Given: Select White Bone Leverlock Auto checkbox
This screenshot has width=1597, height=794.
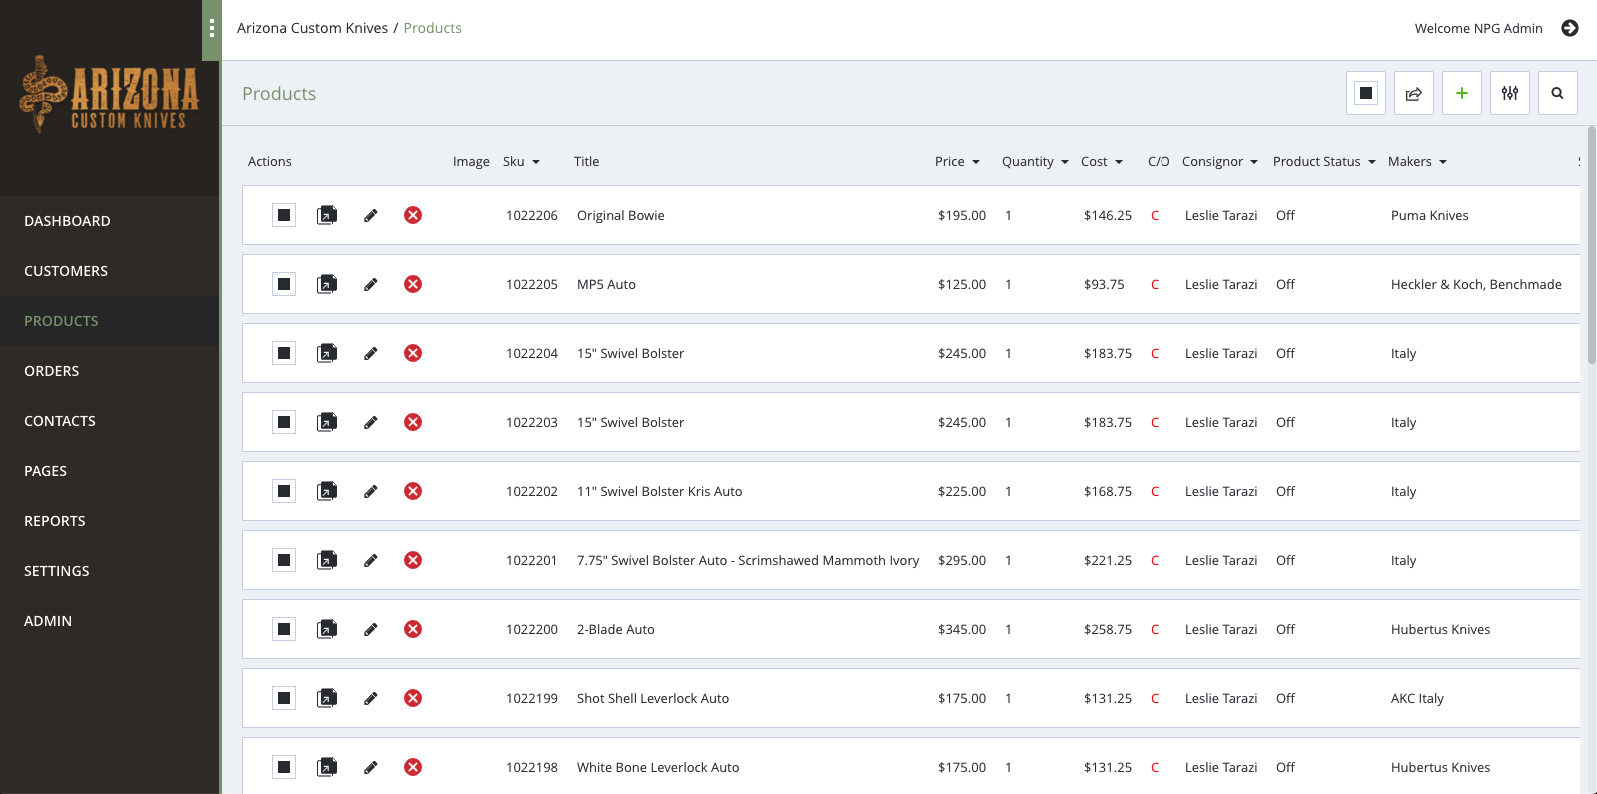Looking at the screenshot, I should (284, 767).
